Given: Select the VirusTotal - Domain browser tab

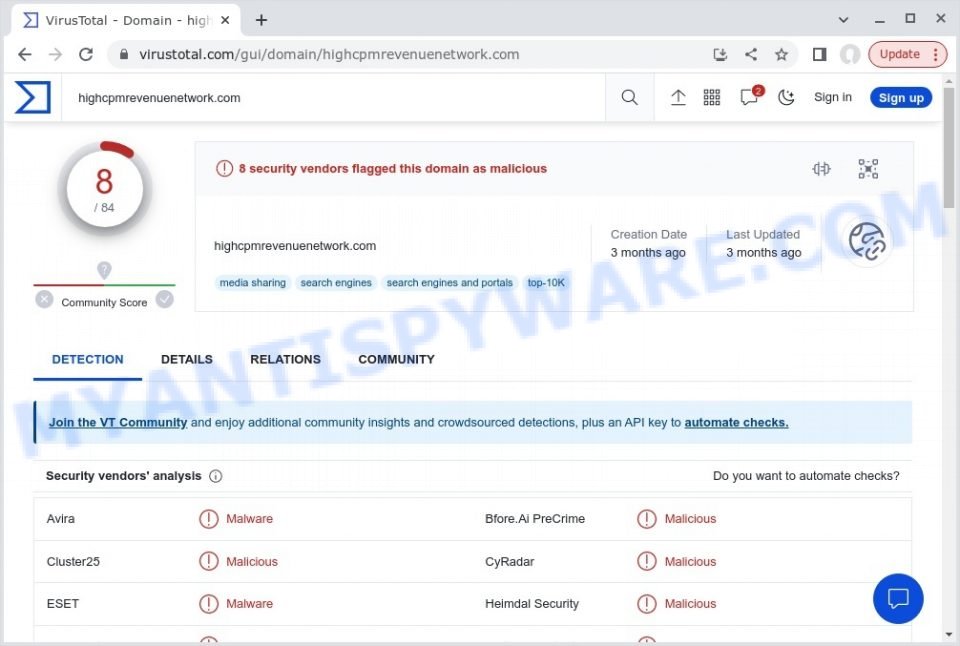Looking at the screenshot, I should coord(127,20).
